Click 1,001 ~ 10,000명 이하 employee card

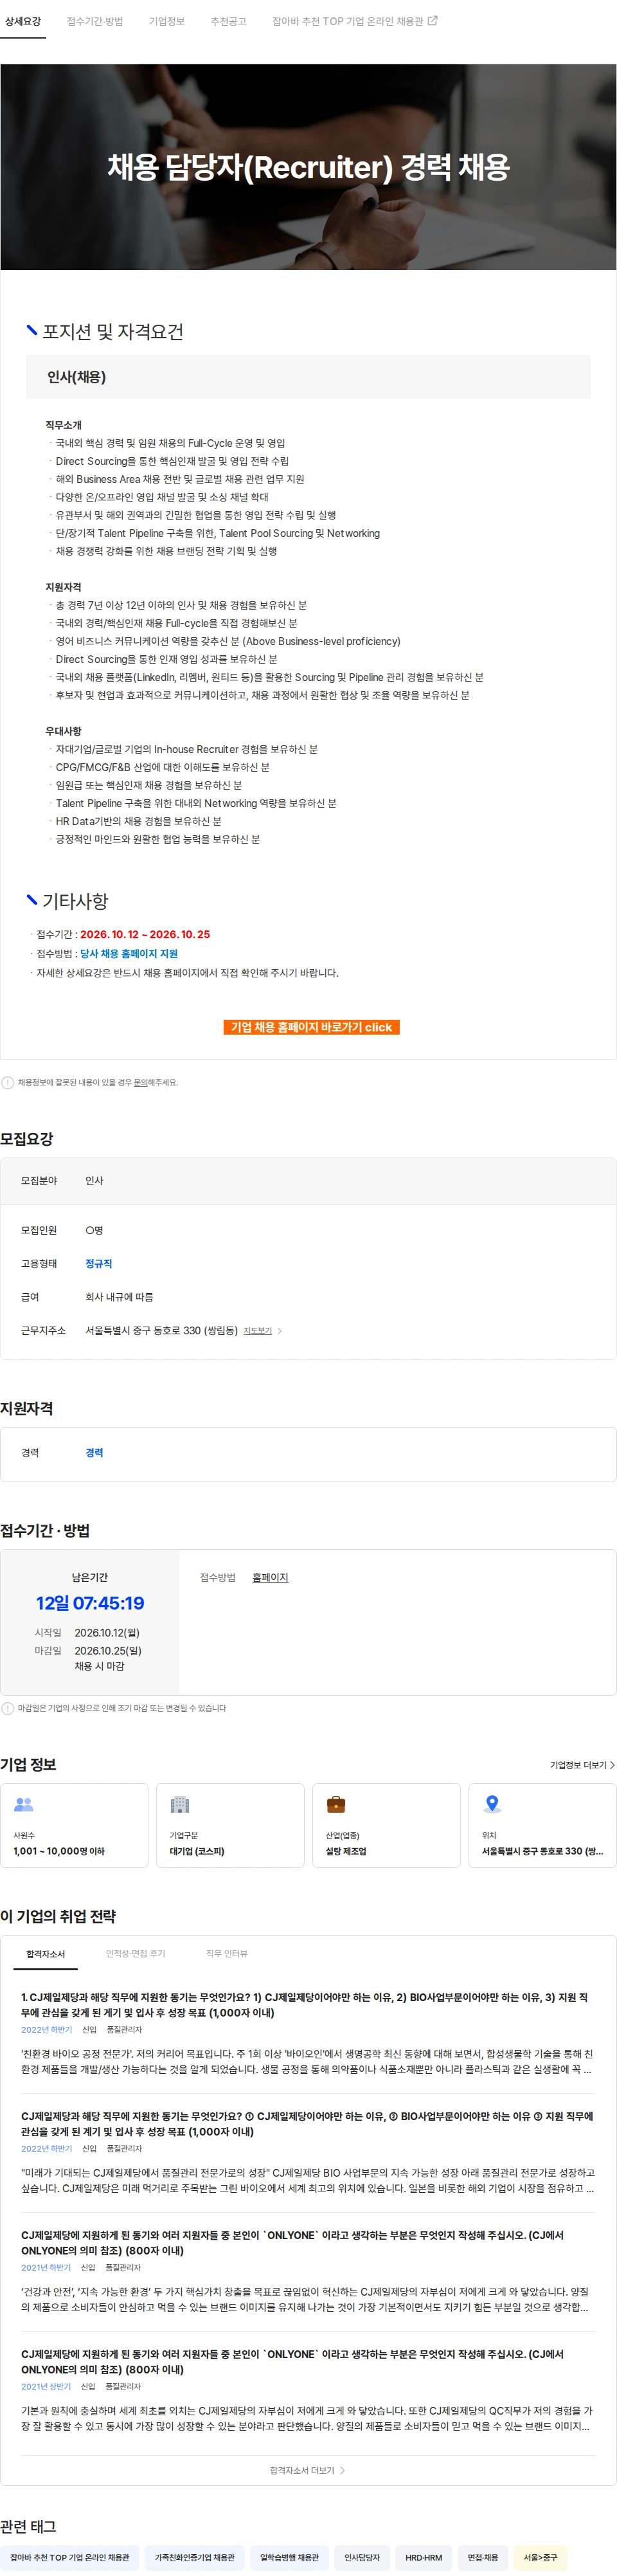pos(74,1825)
